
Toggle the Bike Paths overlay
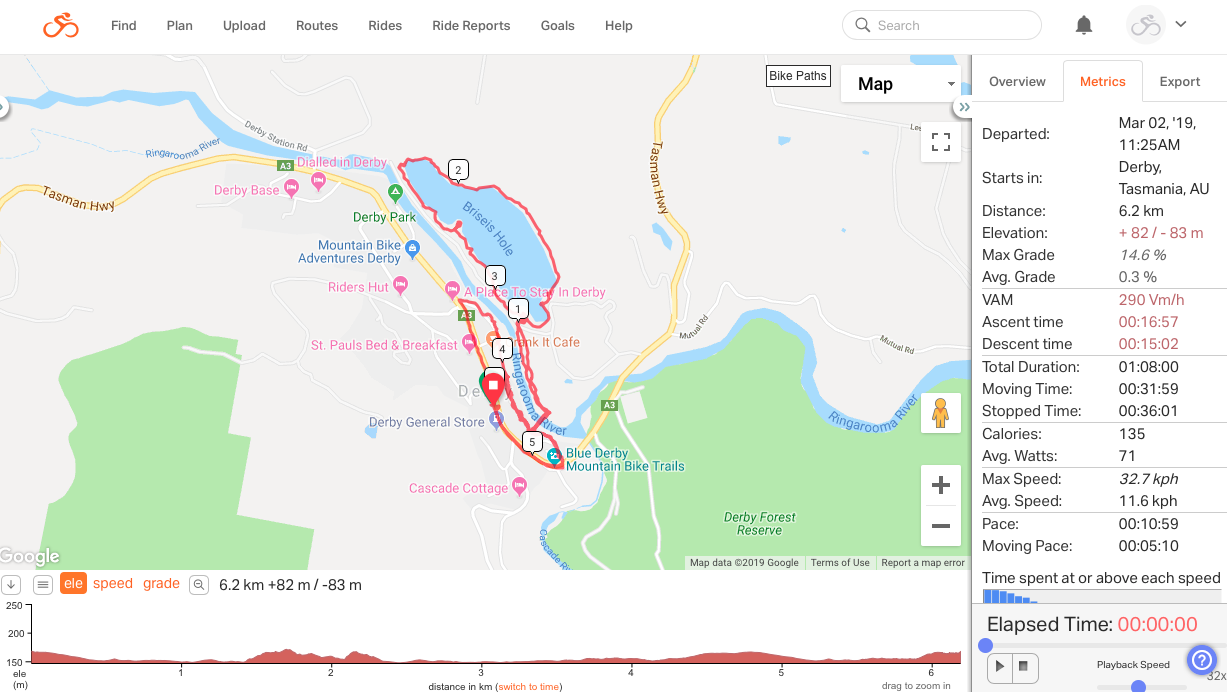tap(797, 76)
